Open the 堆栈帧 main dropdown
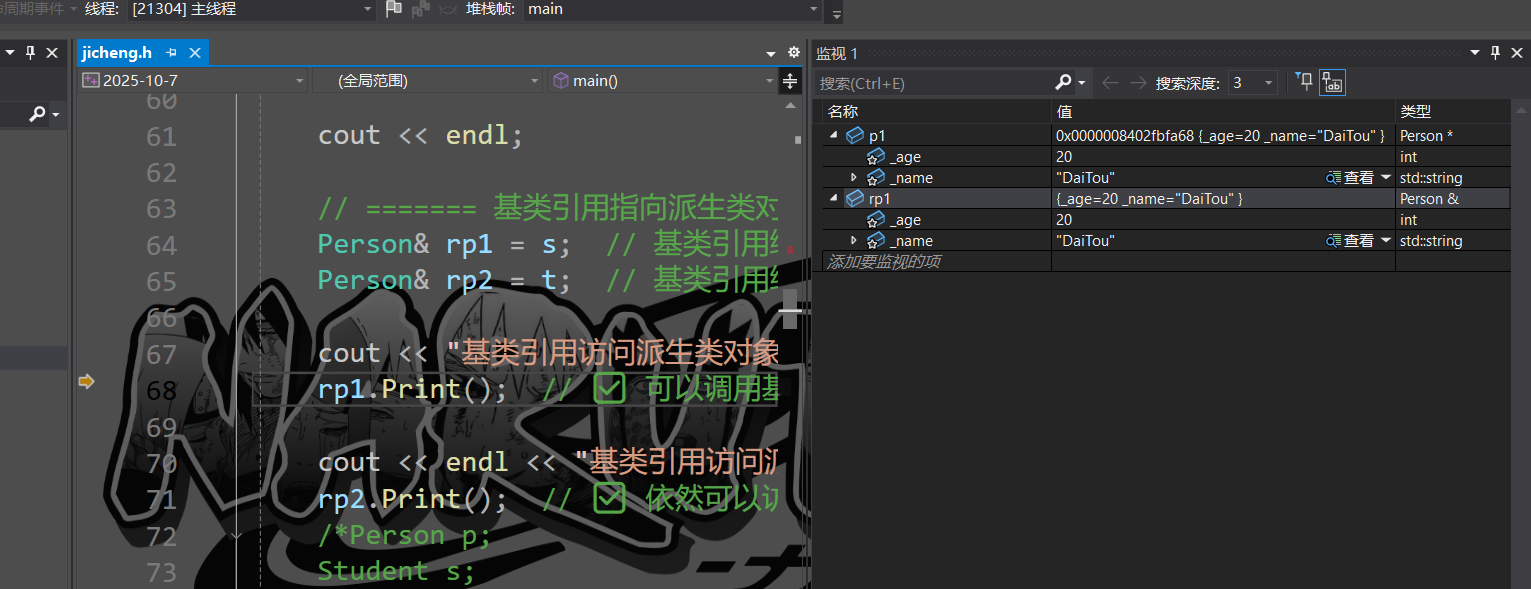This screenshot has height=589, width=1531. click(816, 9)
